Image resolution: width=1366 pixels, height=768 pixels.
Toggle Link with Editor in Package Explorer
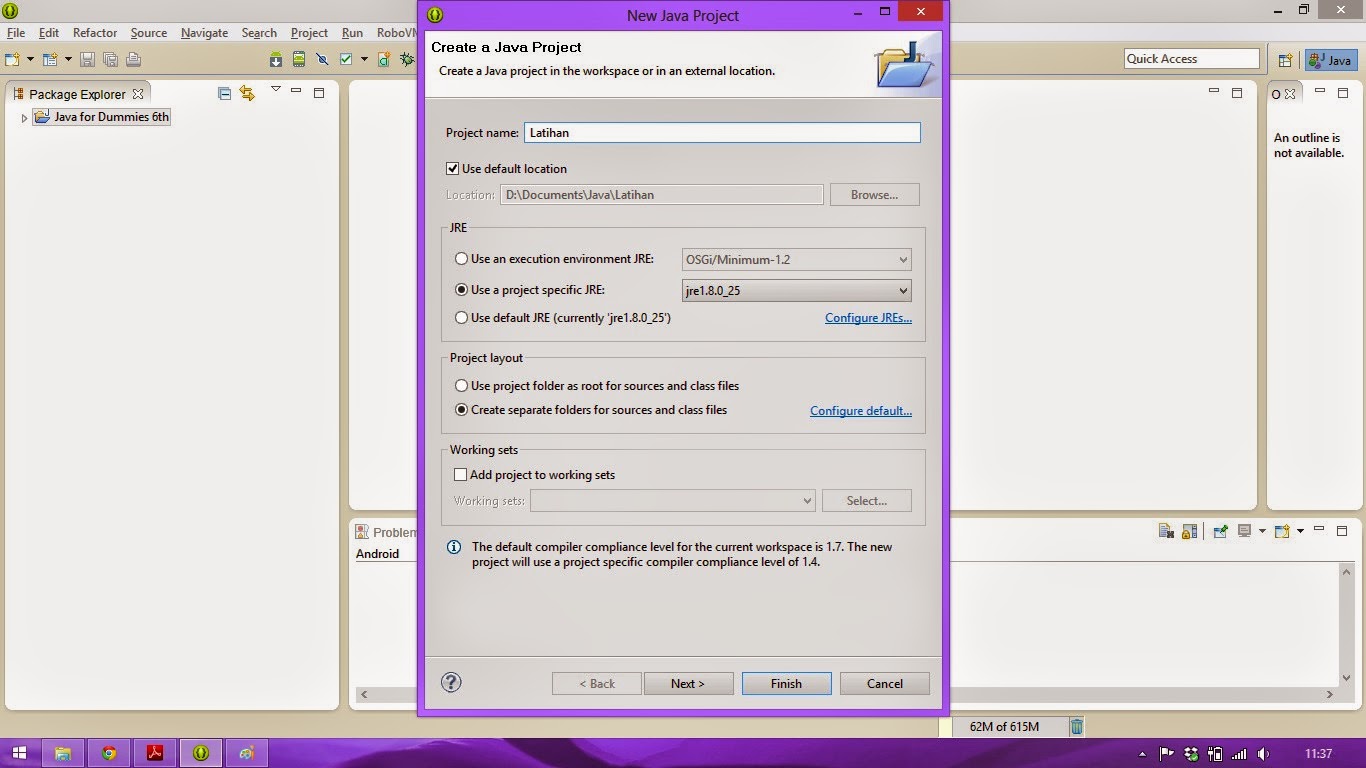(247, 93)
